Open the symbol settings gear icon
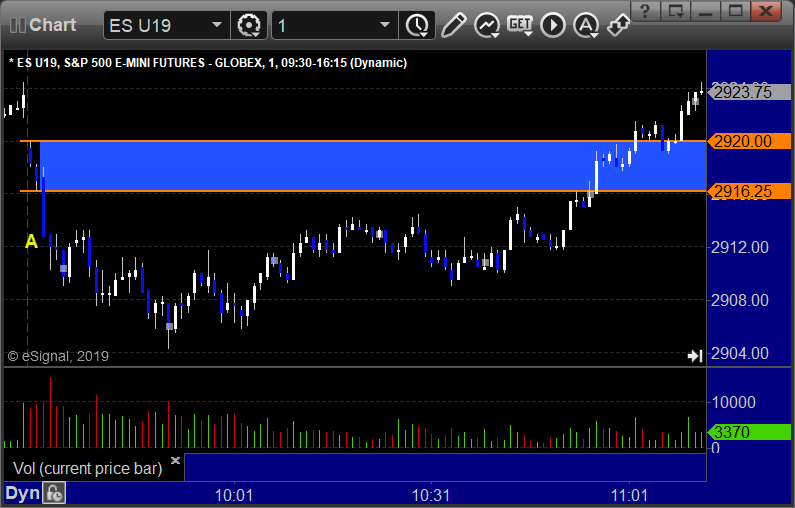 249,25
